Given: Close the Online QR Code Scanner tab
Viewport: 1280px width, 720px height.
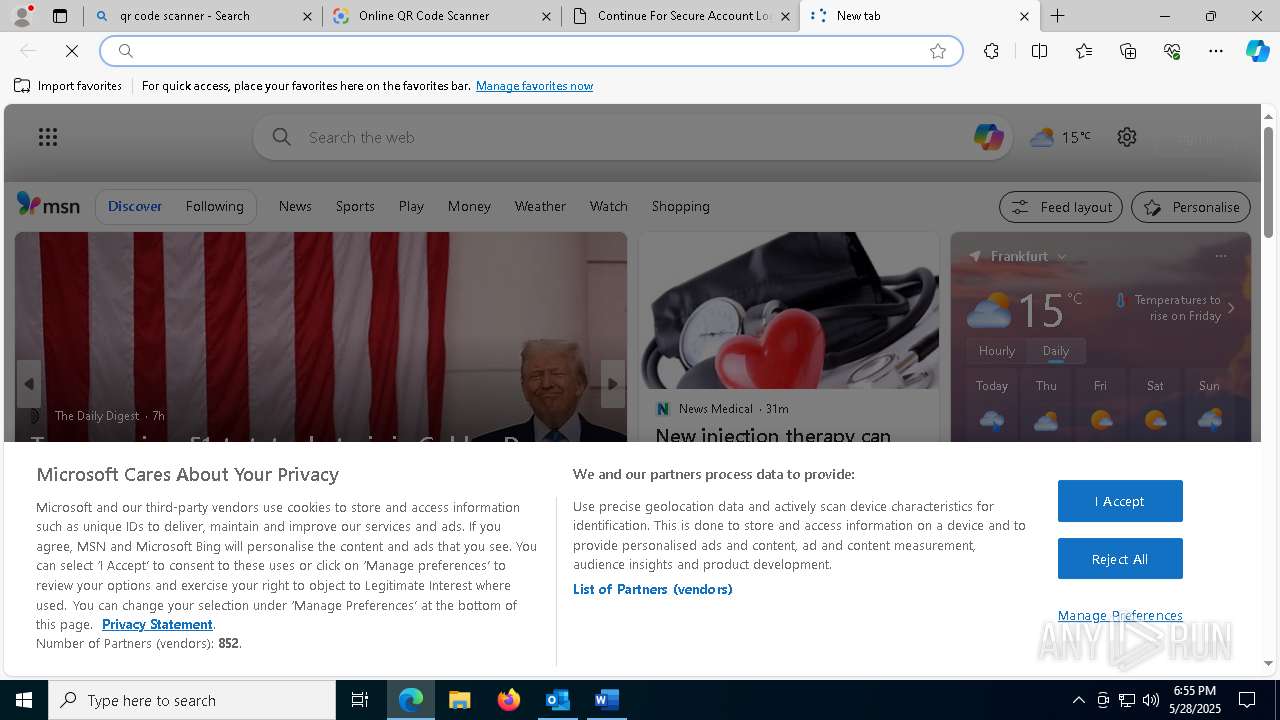Looking at the screenshot, I should point(546,16).
